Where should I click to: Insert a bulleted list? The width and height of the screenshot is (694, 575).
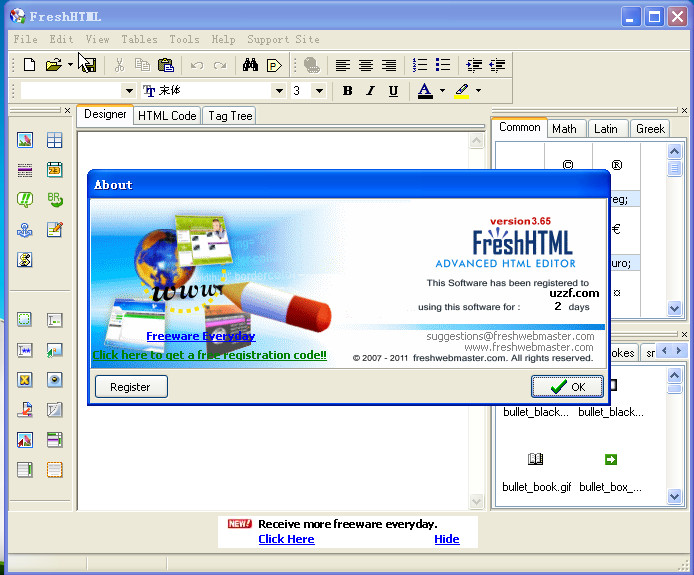[443, 65]
